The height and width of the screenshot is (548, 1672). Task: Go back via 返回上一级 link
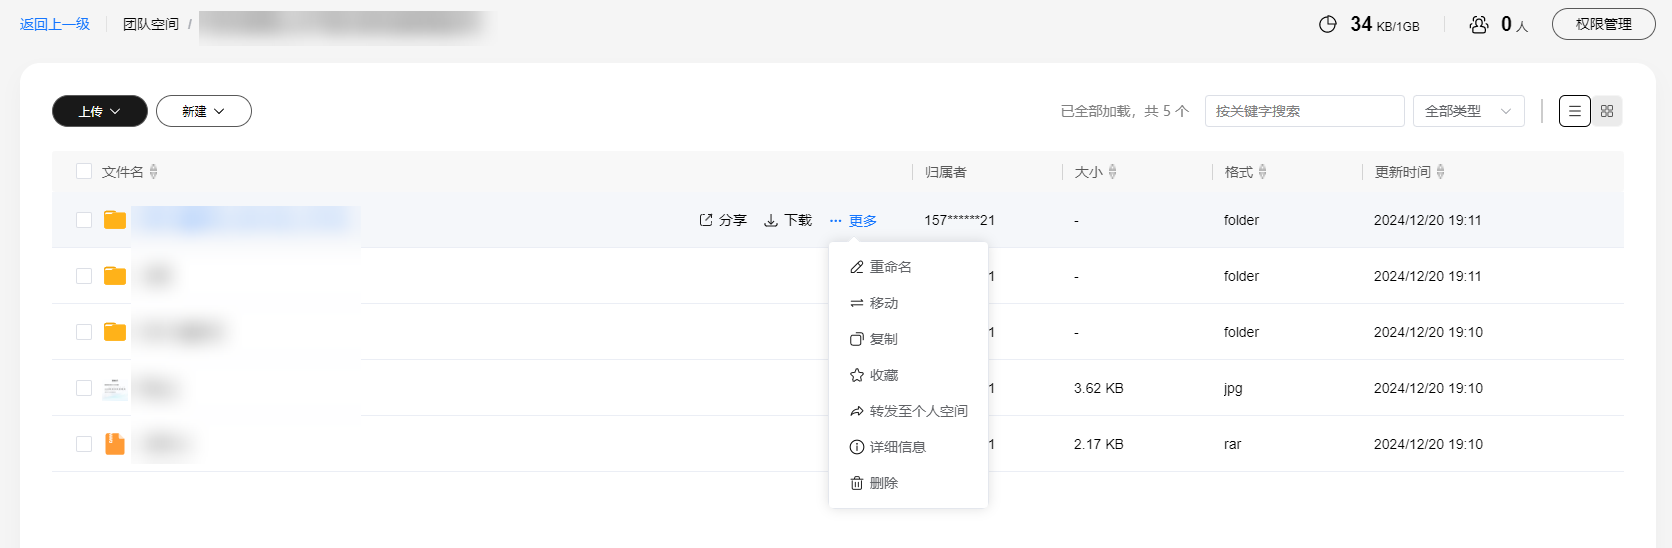(x=55, y=24)
